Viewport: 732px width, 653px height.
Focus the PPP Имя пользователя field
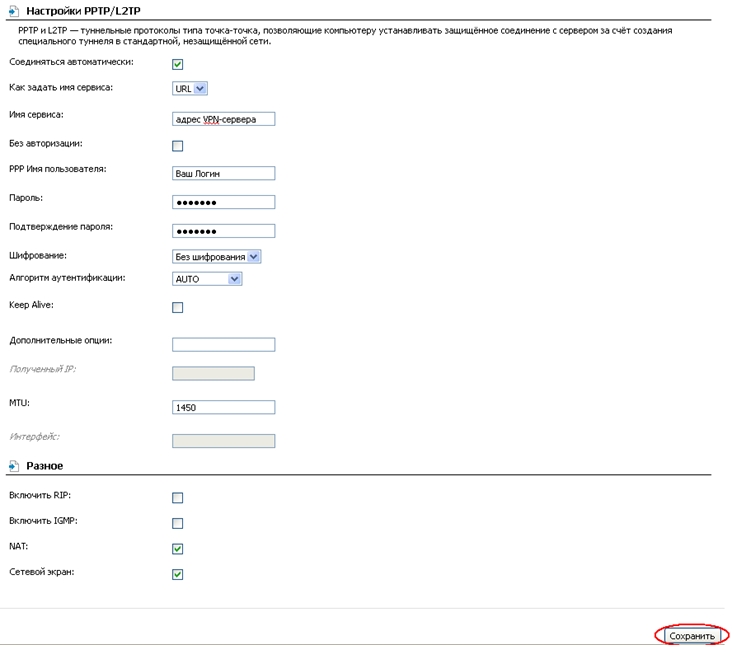(223, 173)
